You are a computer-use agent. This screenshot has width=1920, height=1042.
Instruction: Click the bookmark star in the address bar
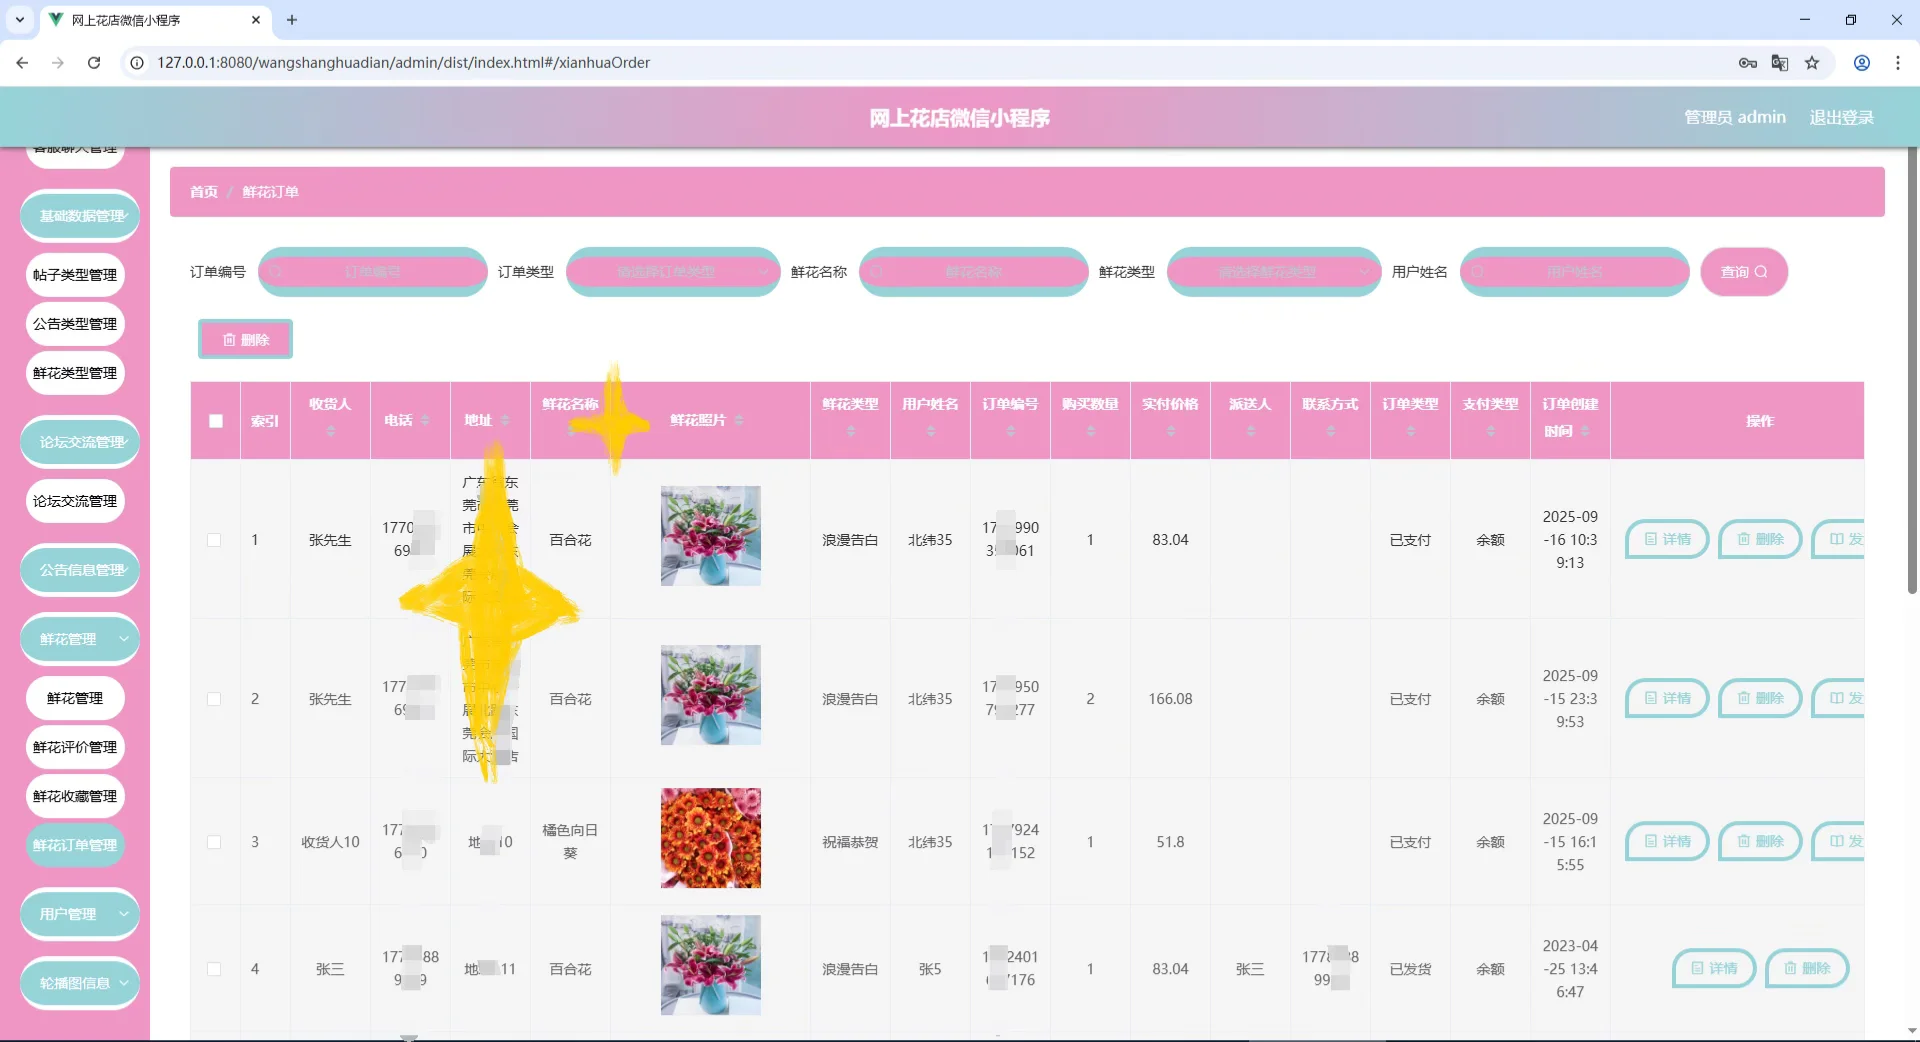coord(1812,62)
